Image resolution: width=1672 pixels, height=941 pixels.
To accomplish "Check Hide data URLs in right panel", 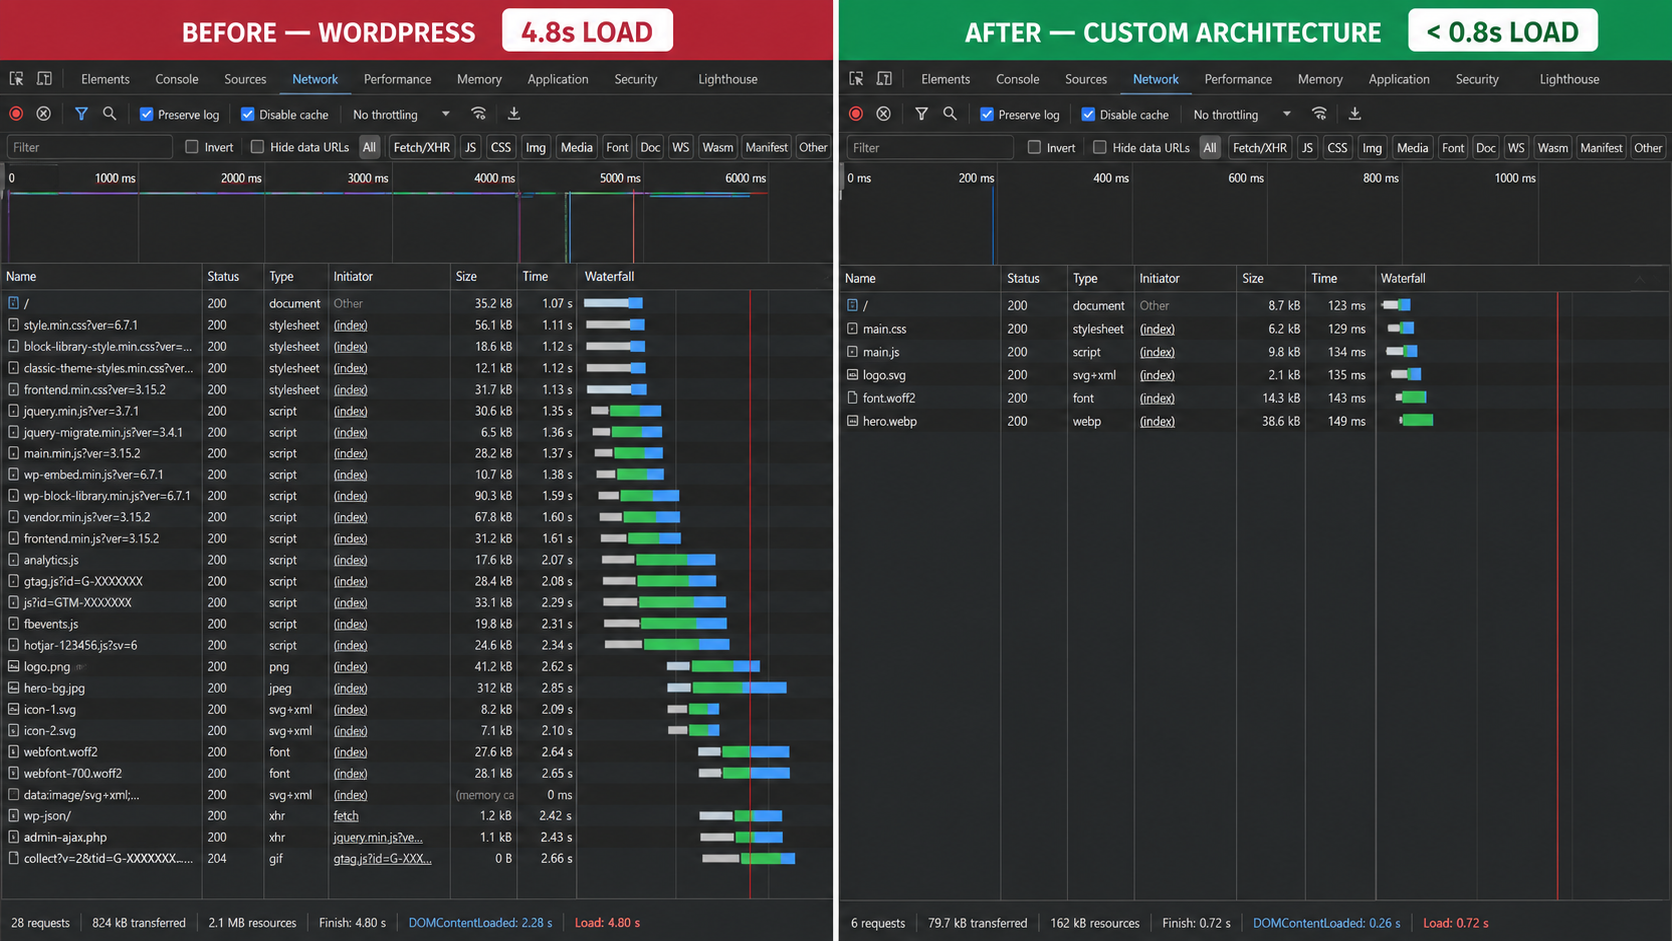I will click(1100, 147).
